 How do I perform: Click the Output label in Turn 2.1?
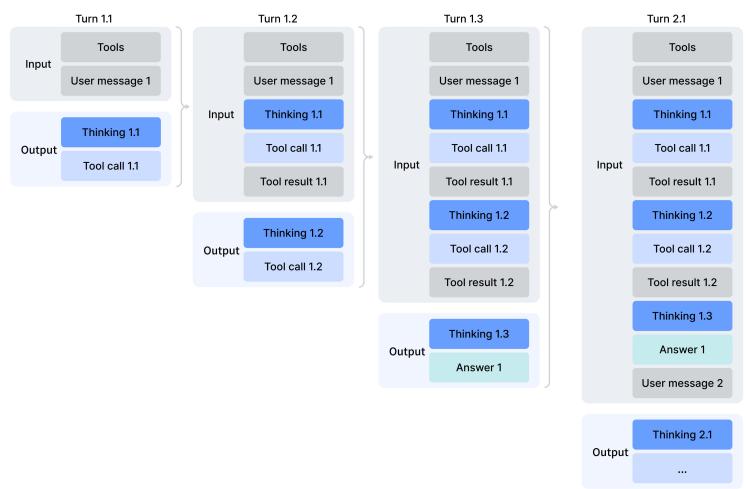609,452
